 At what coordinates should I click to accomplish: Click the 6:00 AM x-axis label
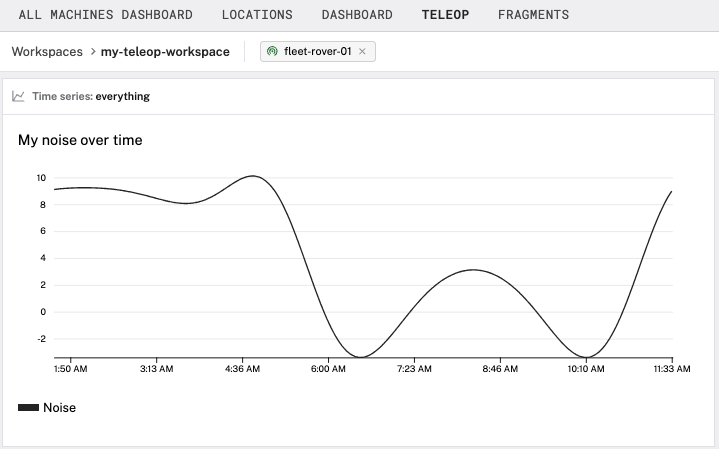click(328, 369)
